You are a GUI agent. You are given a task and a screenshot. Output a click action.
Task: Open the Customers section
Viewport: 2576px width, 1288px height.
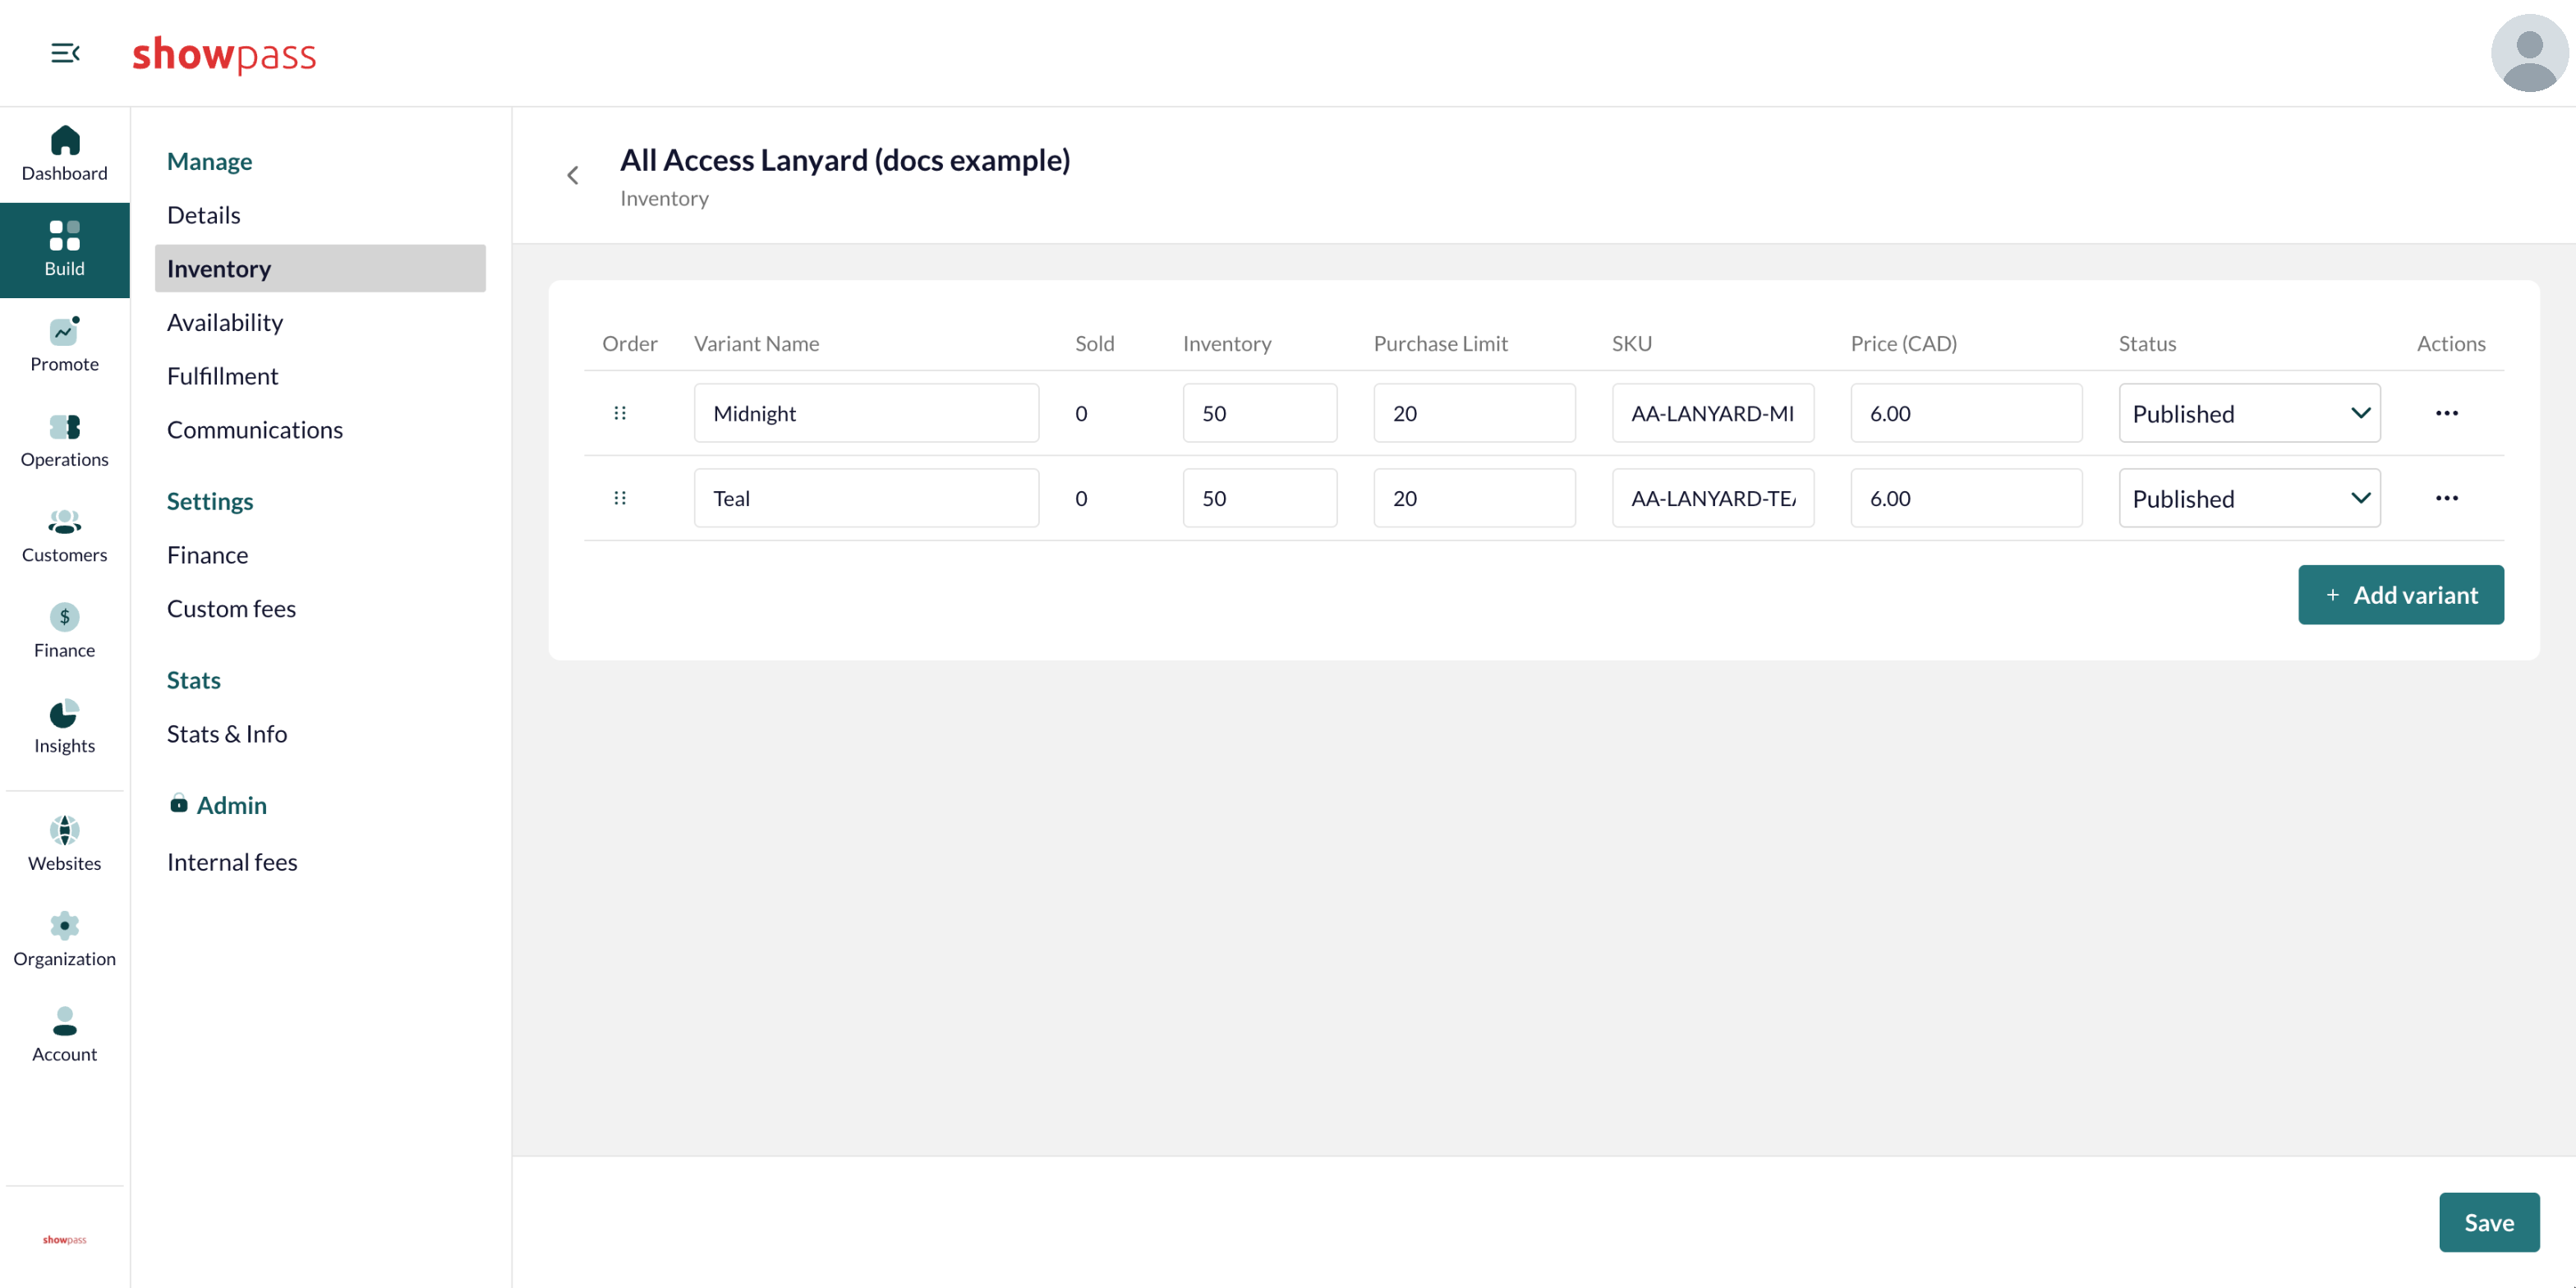(65, 536)
